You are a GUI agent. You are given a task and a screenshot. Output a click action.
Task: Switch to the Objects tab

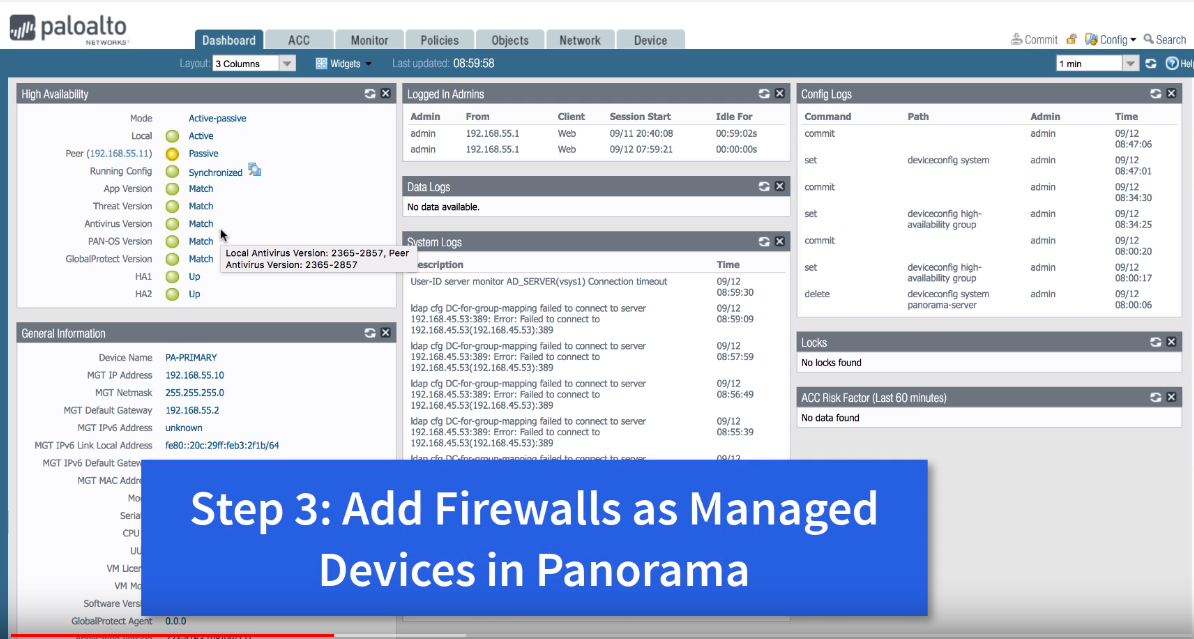click(x=509, y=40)
